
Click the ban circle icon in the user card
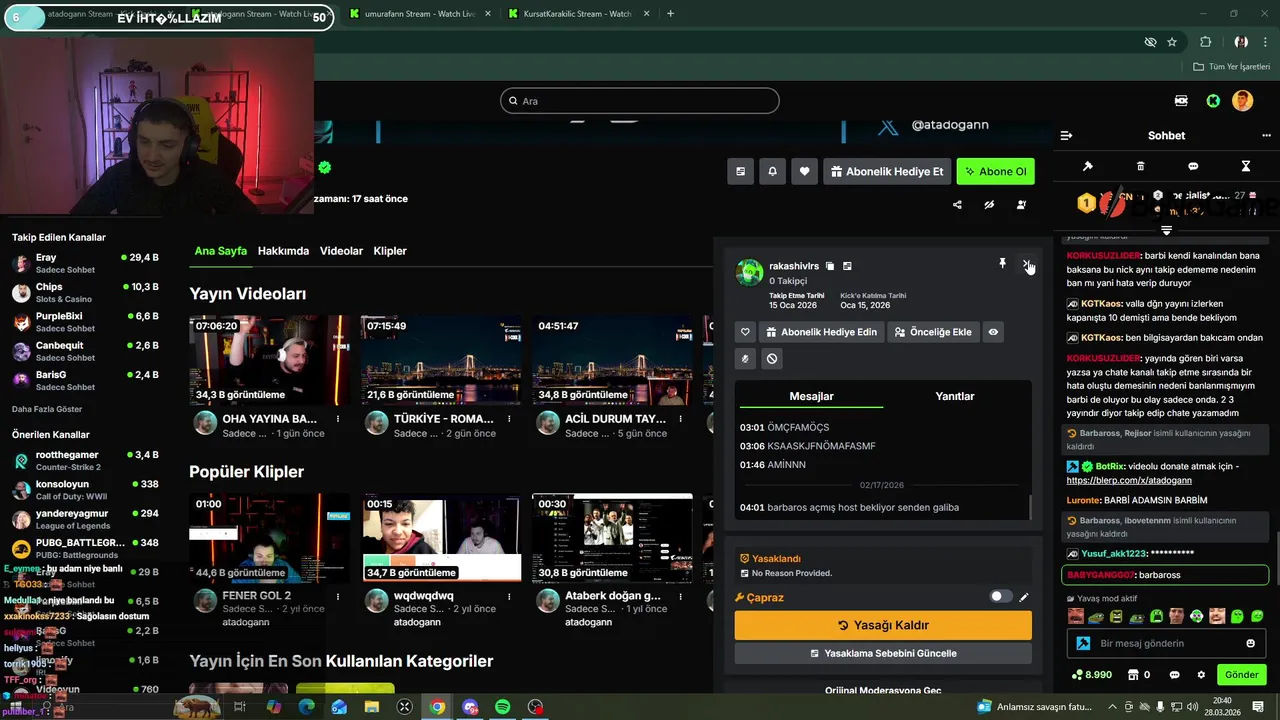point(772,358)
